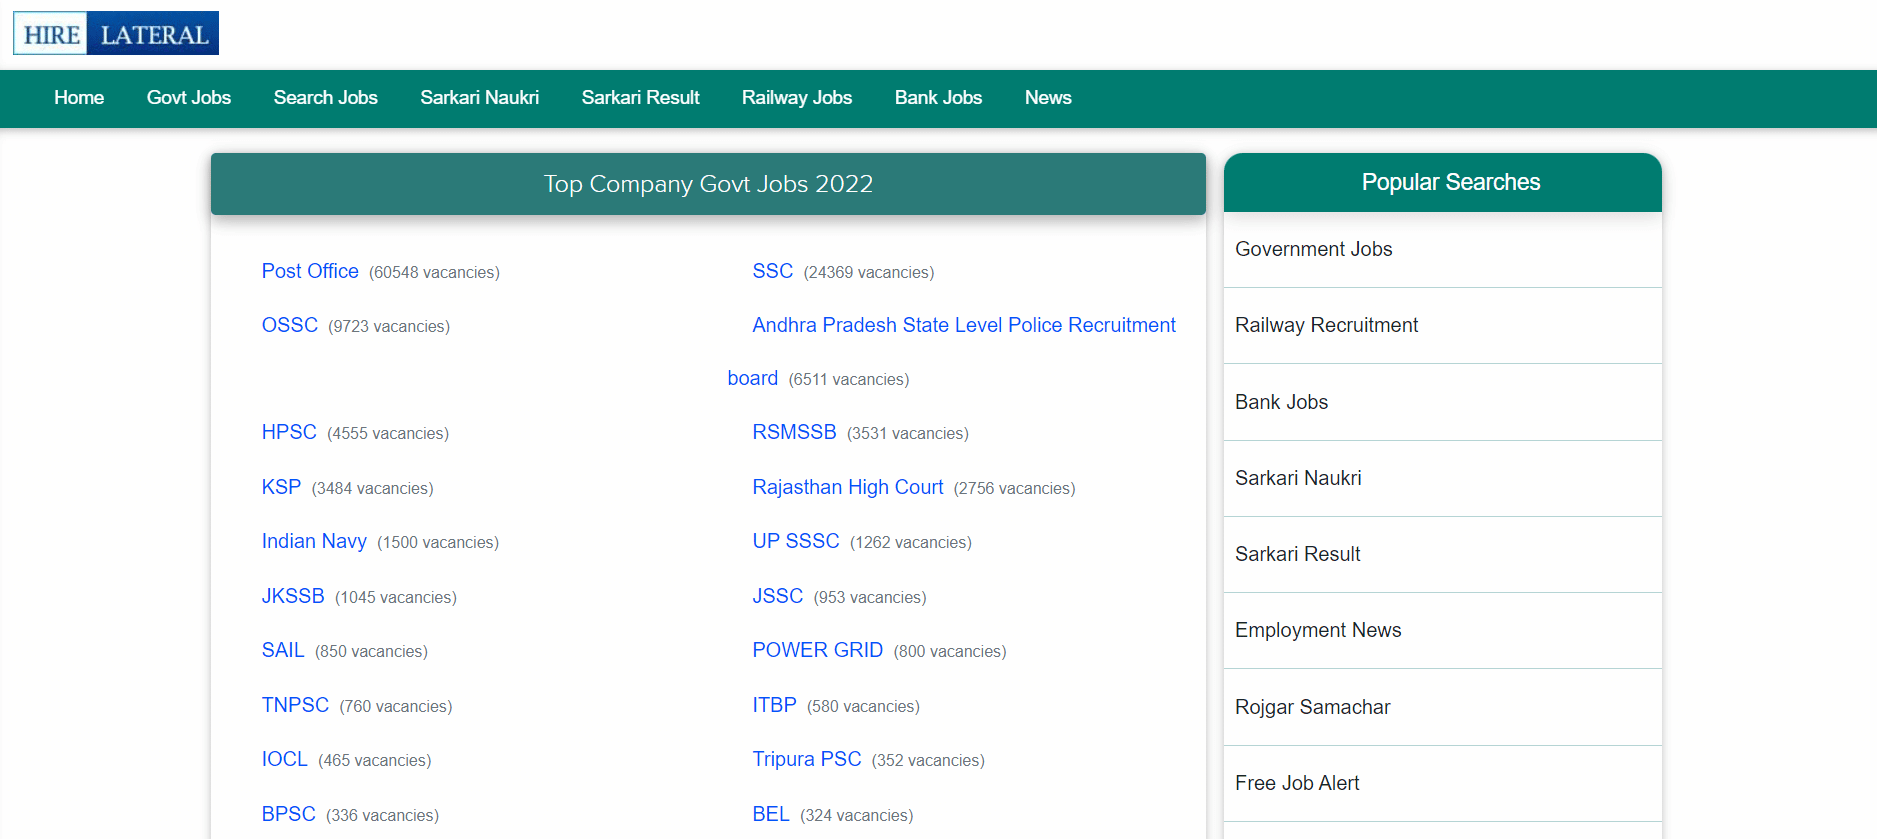View TNPSC vacancies link
Viewport: 1877px width, 839px height.
point(295,705)
